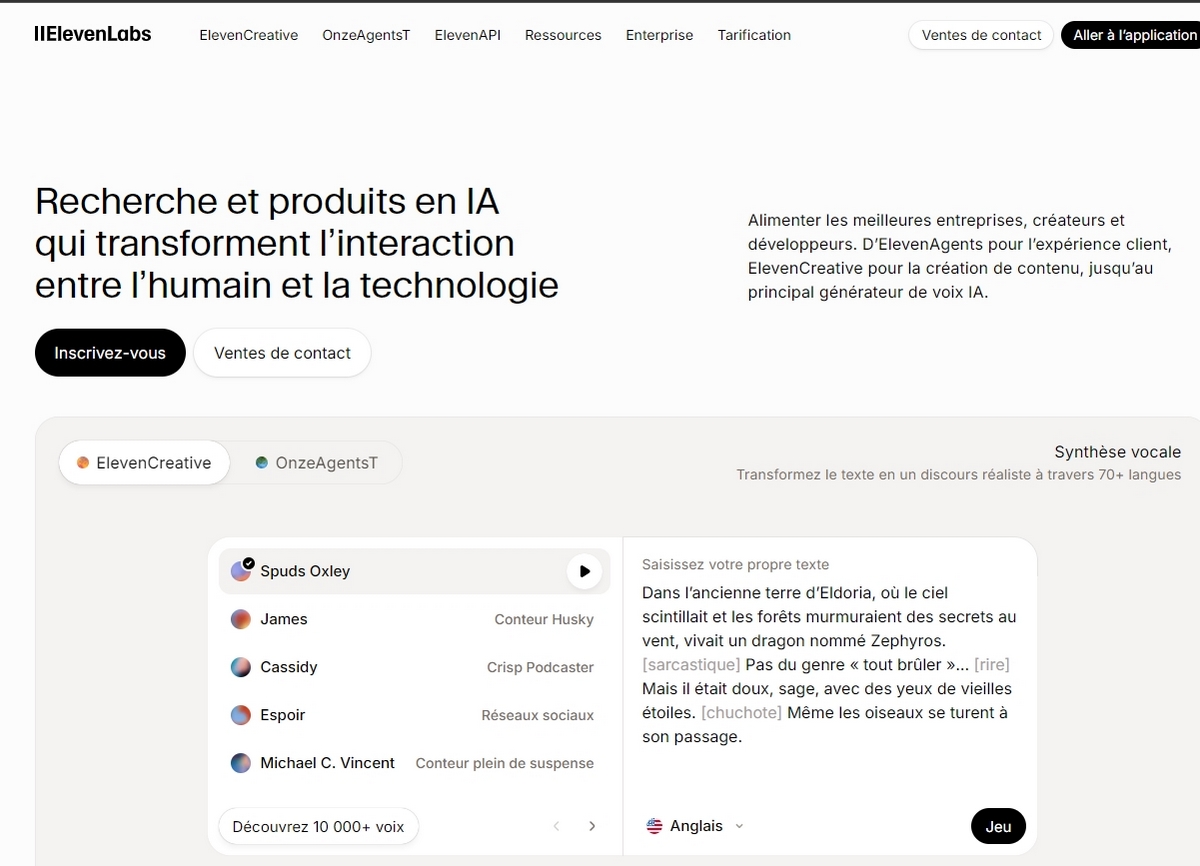Go to next voice page arrow
Viewport: 1200px width, 866px height.
[592, 826]
